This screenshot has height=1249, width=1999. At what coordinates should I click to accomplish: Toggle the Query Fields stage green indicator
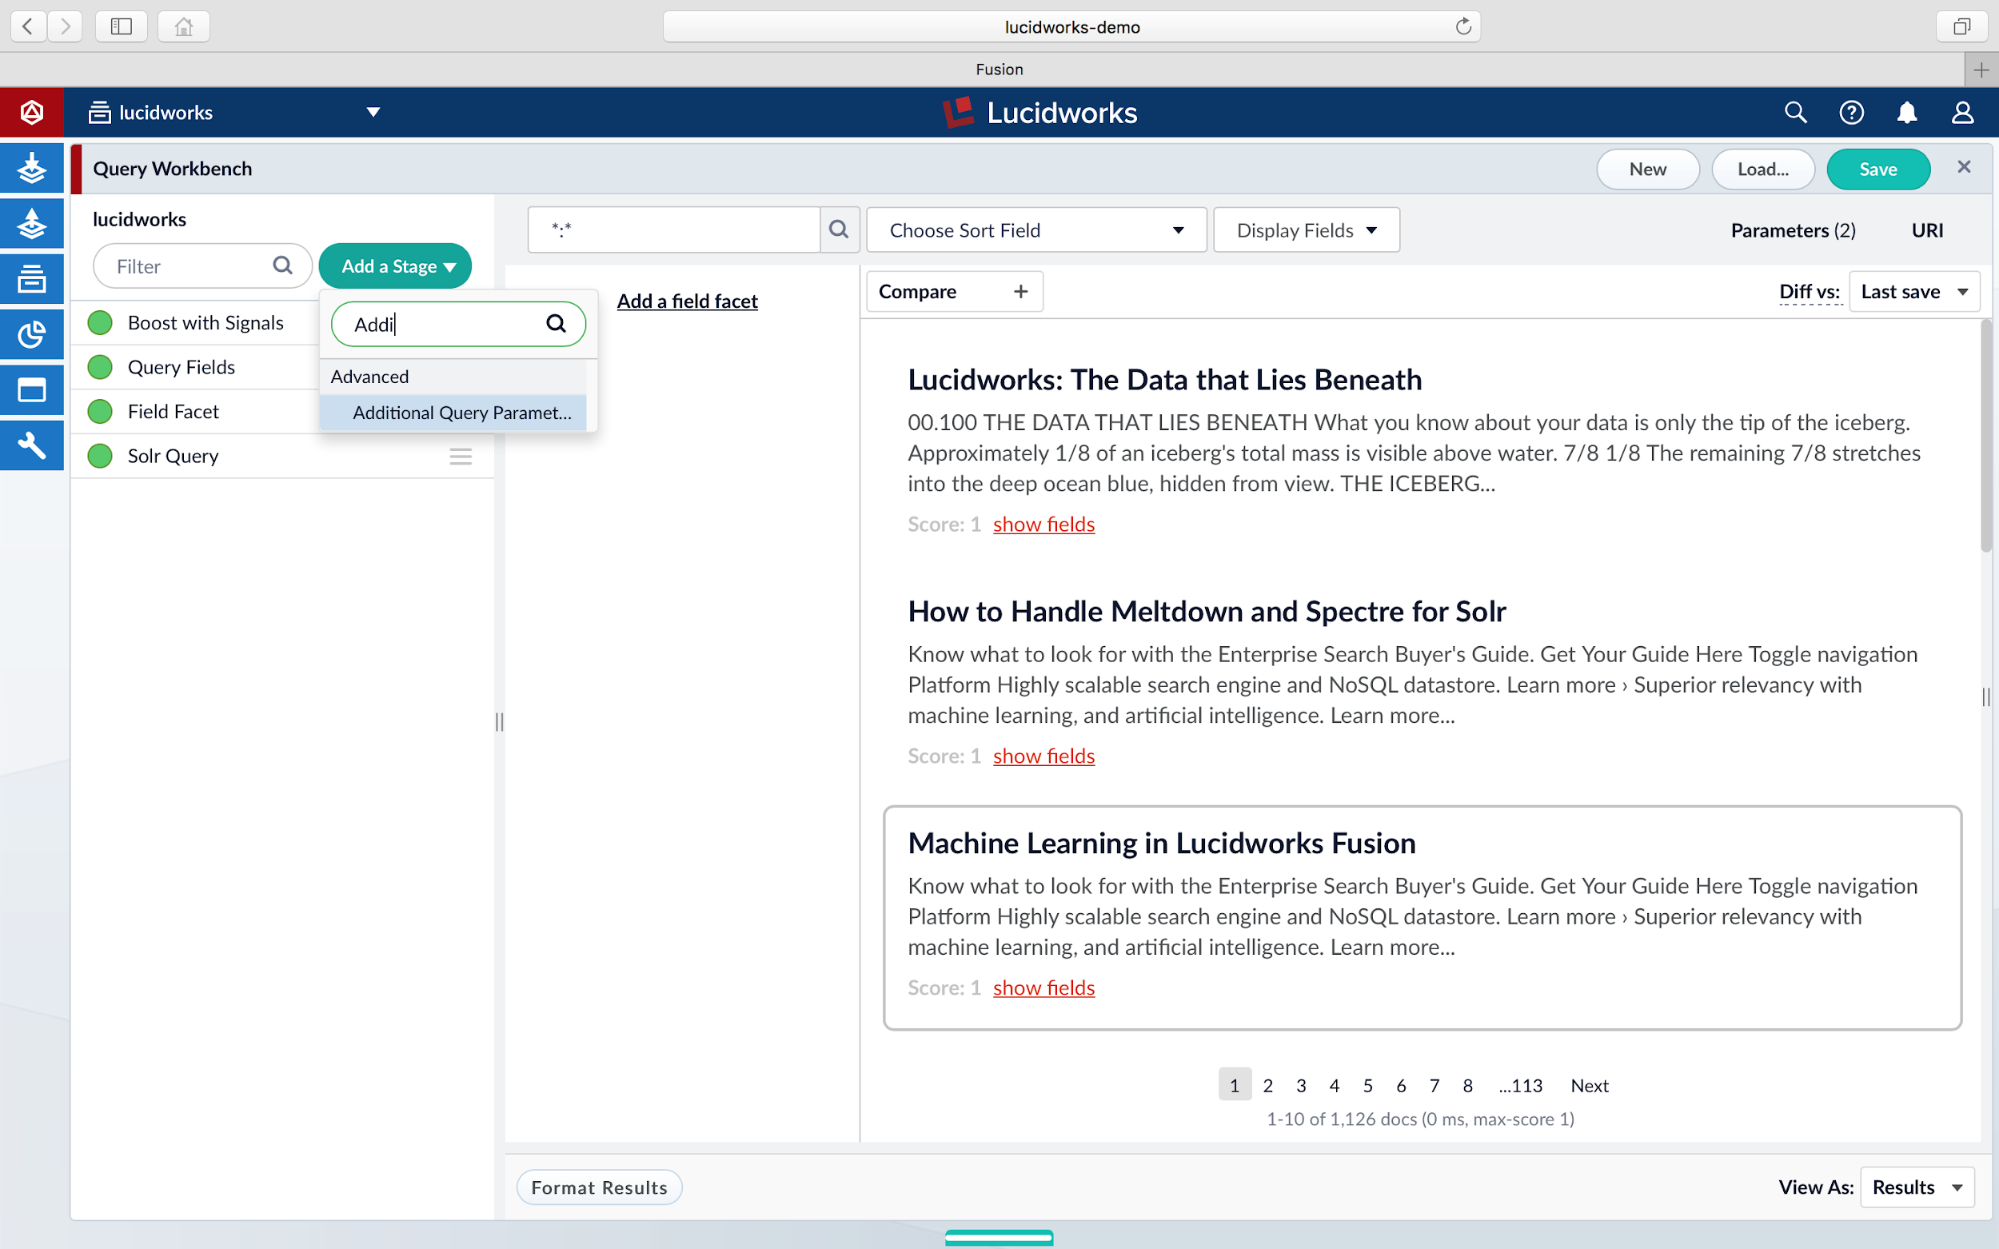[99, 367]
